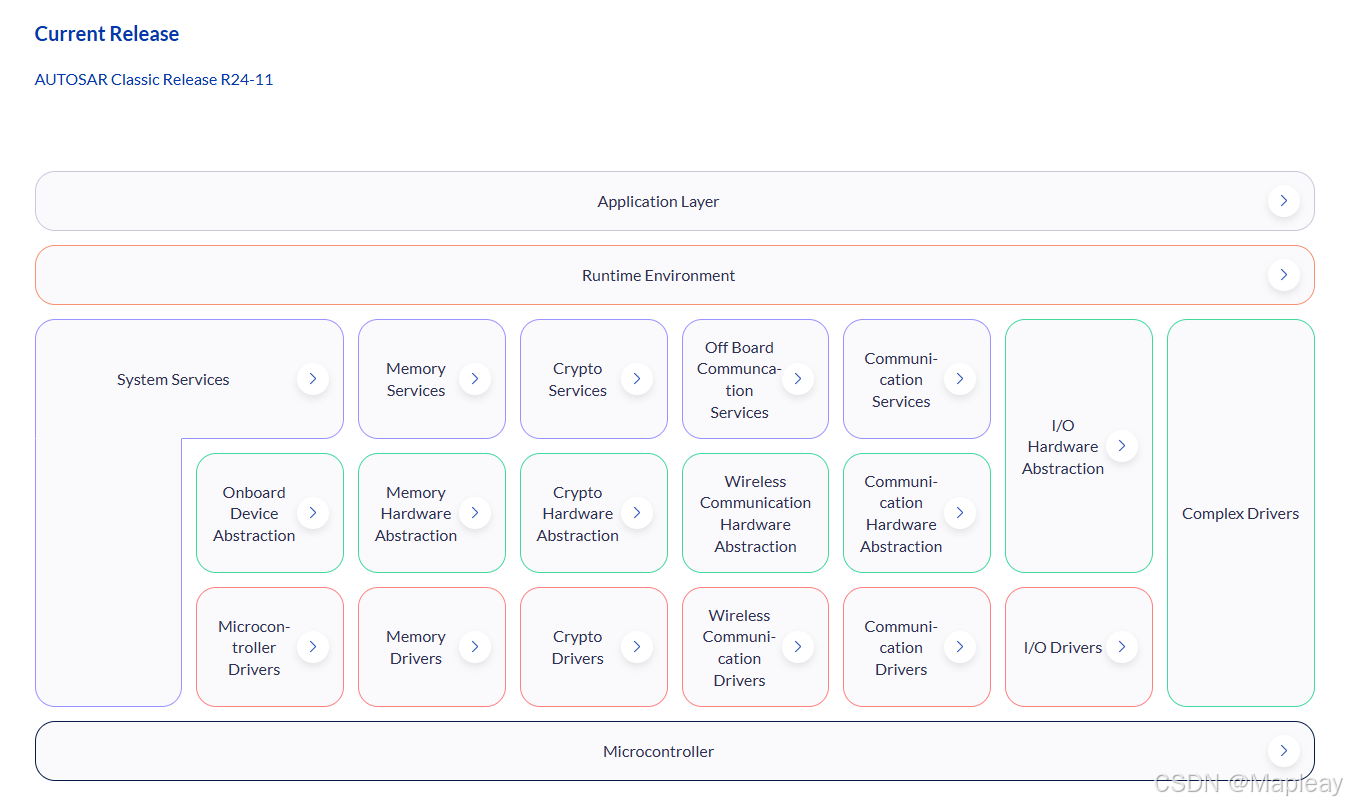Select the I/O Hardware Abstraction label
Viewport: 1347px width, 805px height.
1063,447
